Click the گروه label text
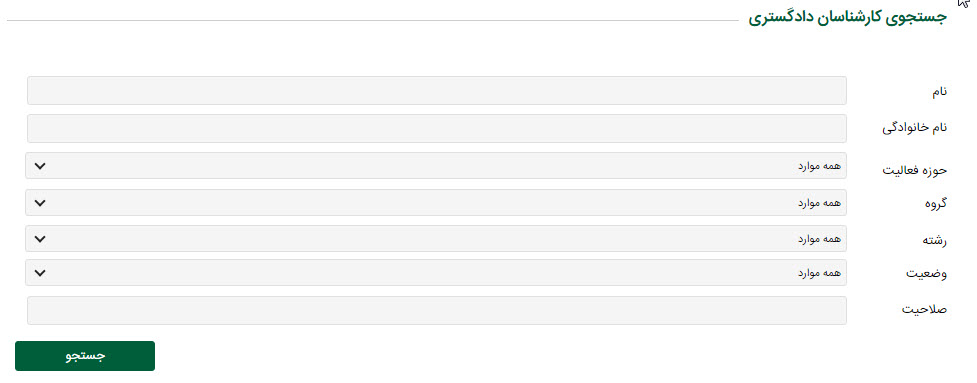The width and height of the screenshot is (977, 383). (935, 204)
